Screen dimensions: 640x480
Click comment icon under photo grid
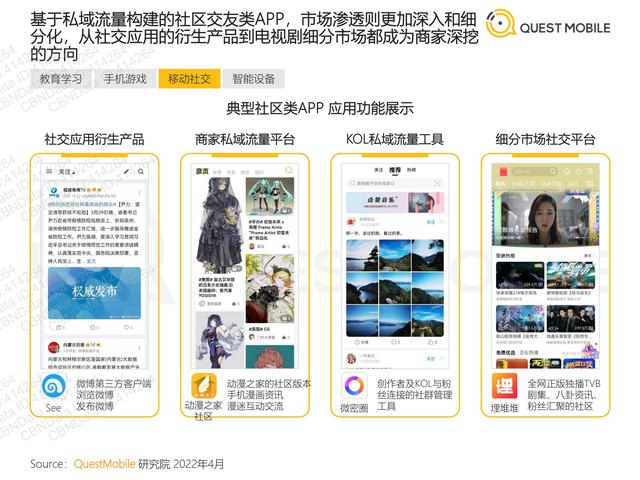[x=395, y=342]
